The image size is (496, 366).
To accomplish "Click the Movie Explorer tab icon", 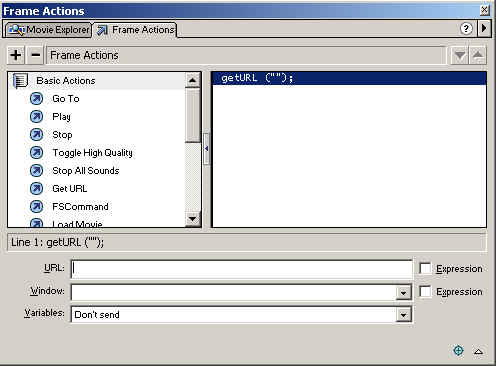I will tap(16, 30).
